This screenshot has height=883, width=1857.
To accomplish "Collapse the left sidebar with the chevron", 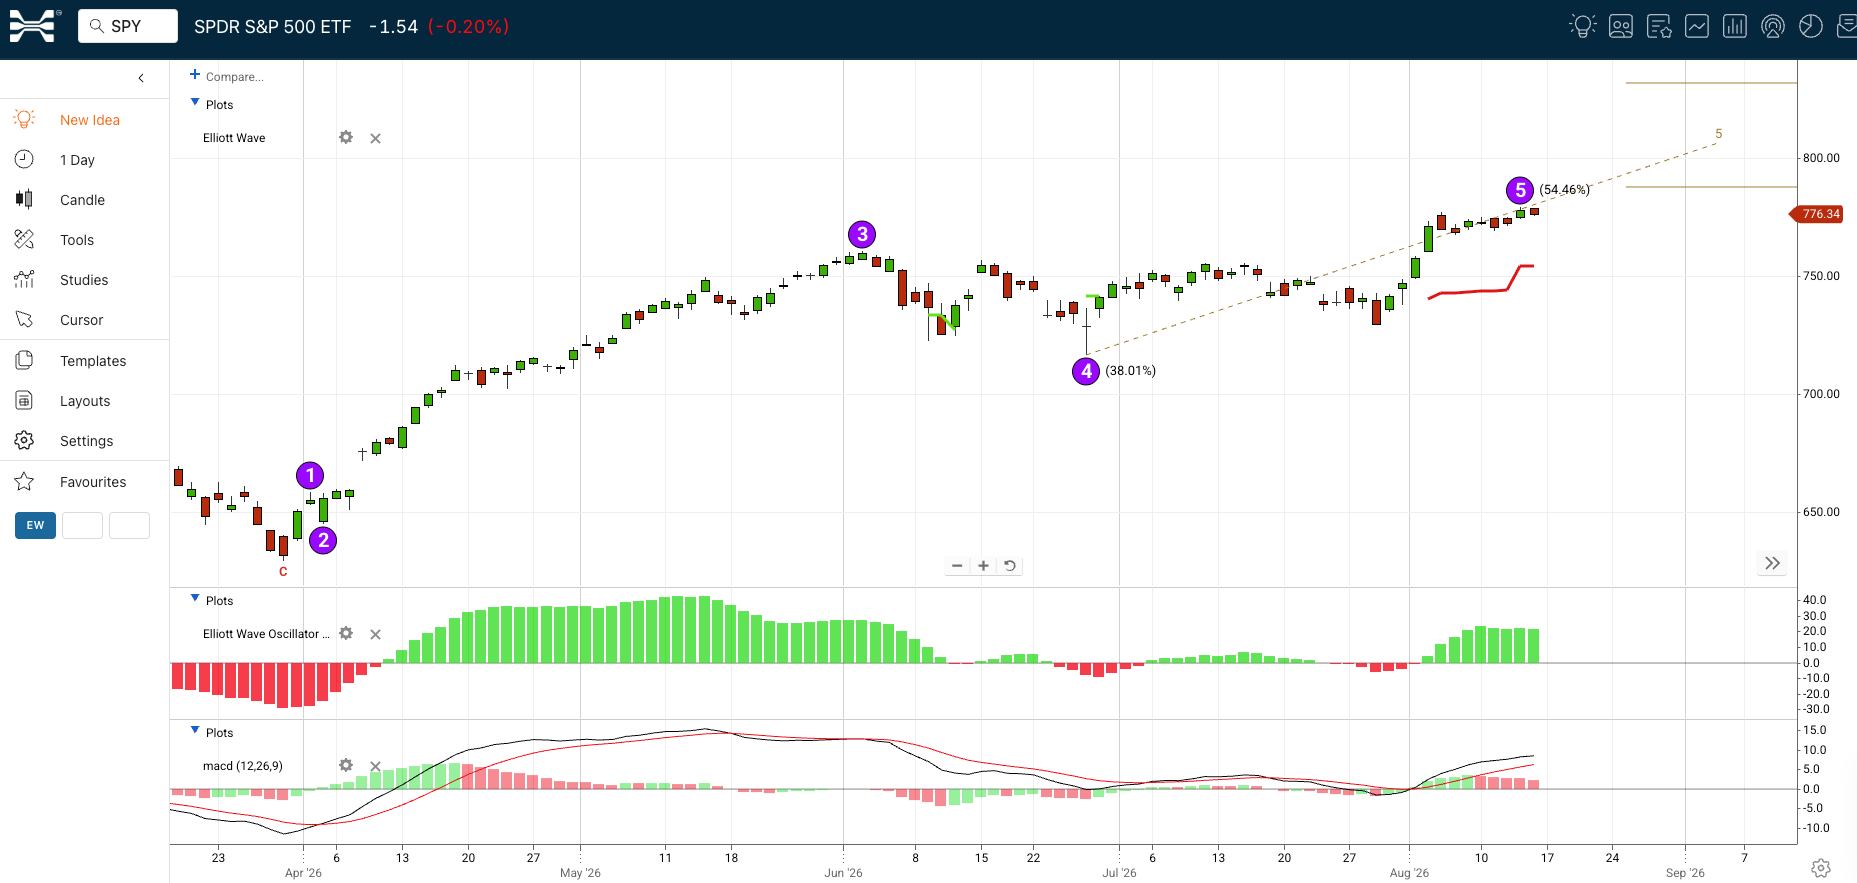I will pos(141,78).
